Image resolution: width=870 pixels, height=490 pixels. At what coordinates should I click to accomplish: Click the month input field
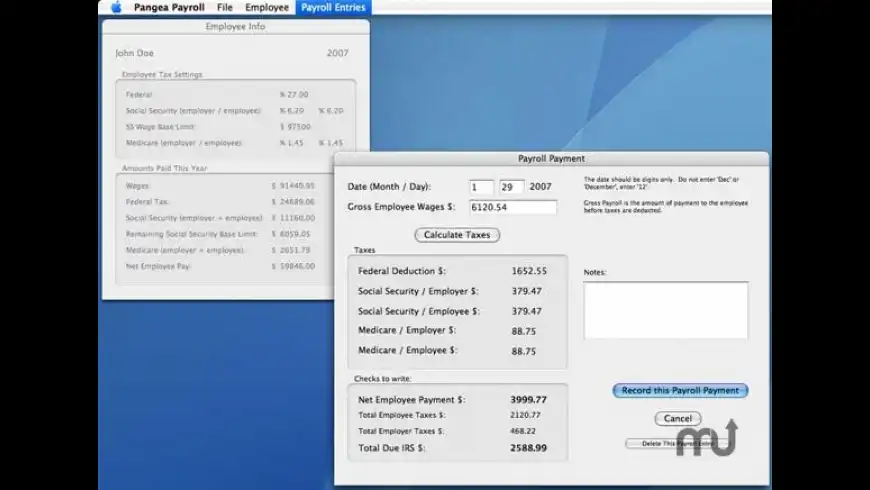481,187
